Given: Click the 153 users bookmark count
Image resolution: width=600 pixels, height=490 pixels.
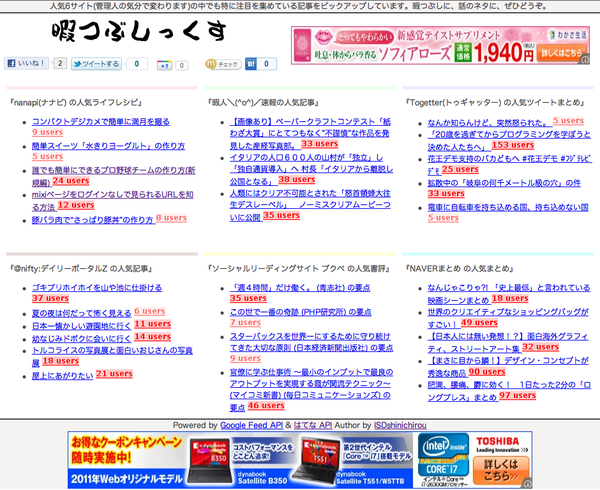Looking at the screenshot, I should point(513,145).
